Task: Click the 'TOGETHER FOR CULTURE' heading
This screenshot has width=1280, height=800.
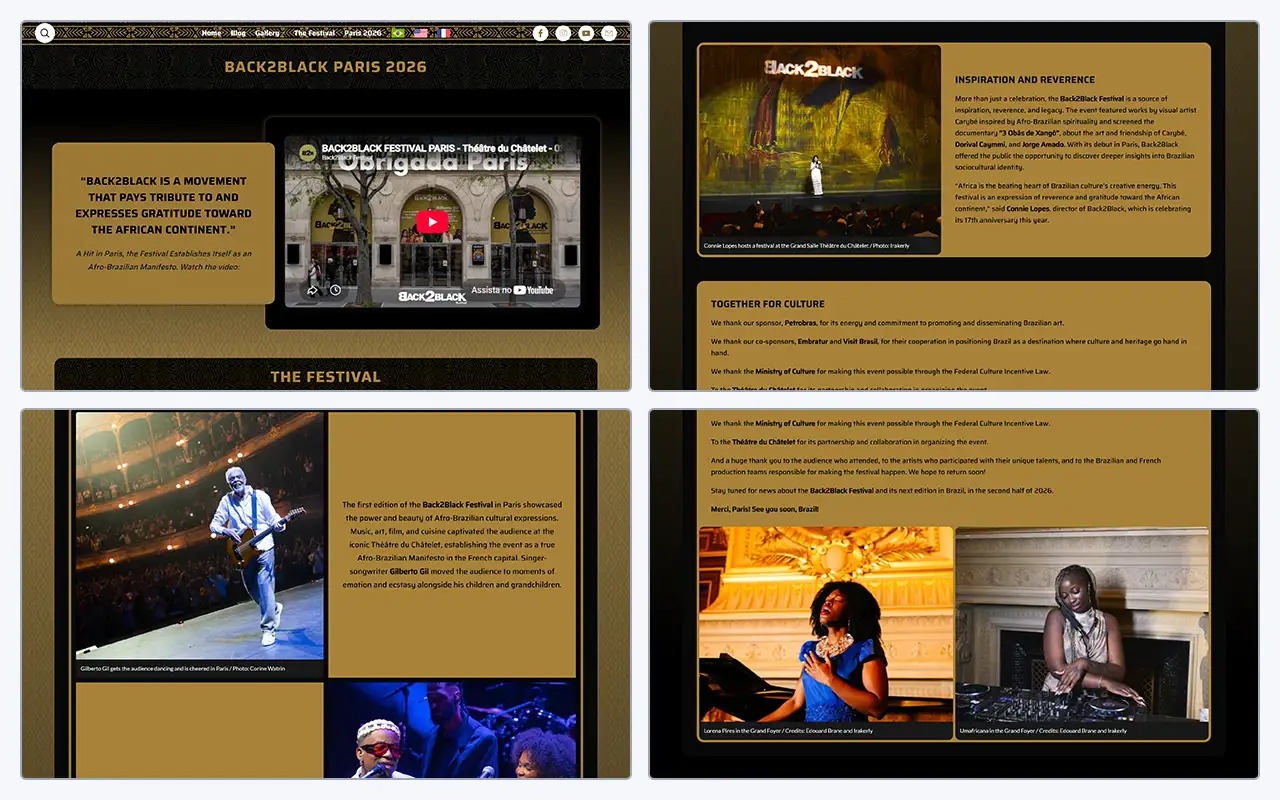Action: coord(768,304)
